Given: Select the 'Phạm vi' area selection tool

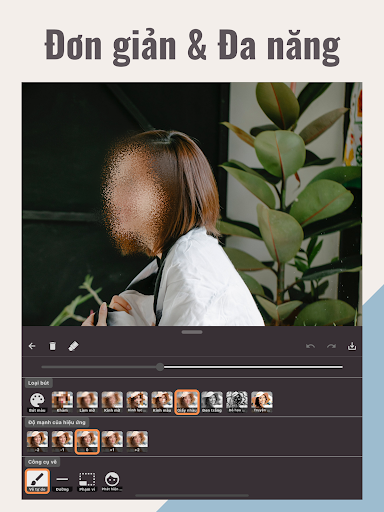Looking at the screenshot, I should pyautogui.click(x=87, y=481).
